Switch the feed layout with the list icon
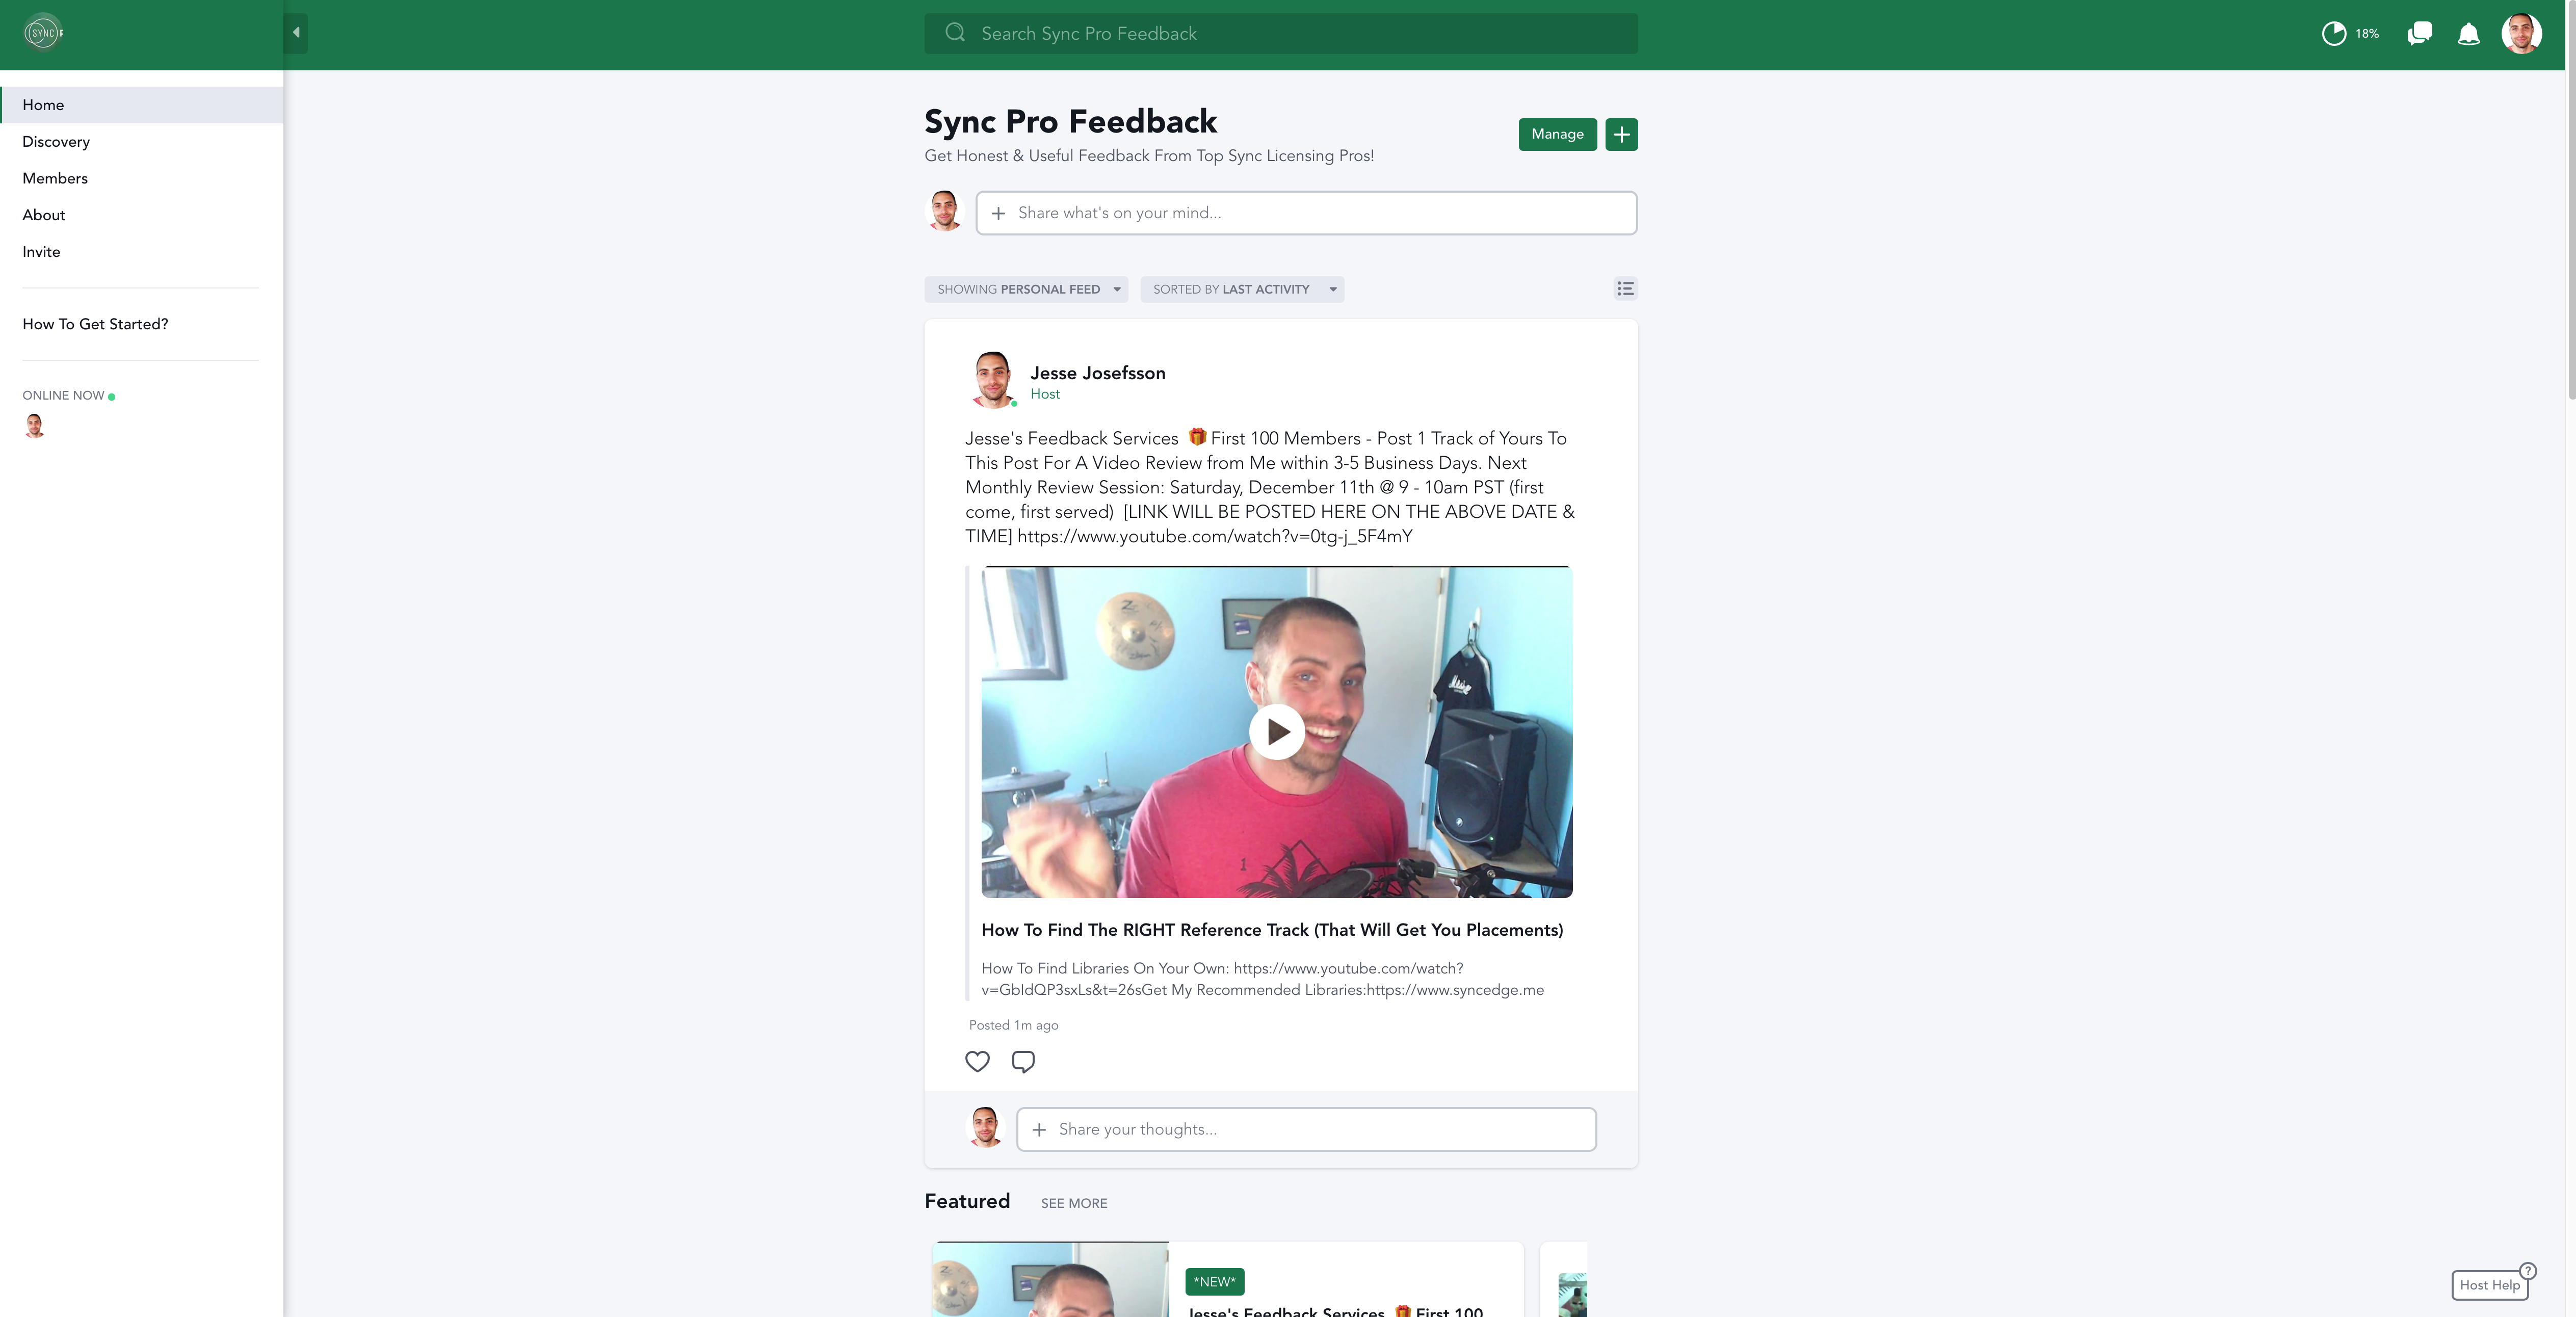Screen dimensions: 2576x1317 tap(1625, 289)
